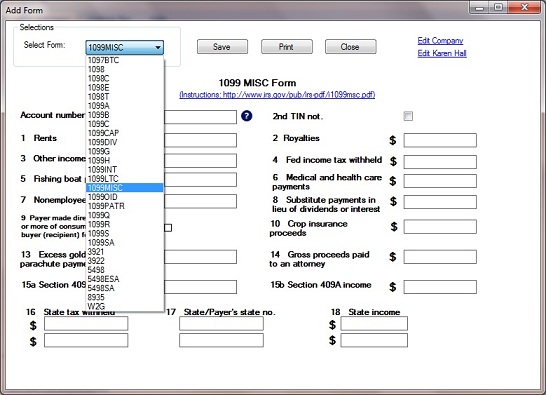
Task: Select 1098T form option
Action: coord(124,96)
